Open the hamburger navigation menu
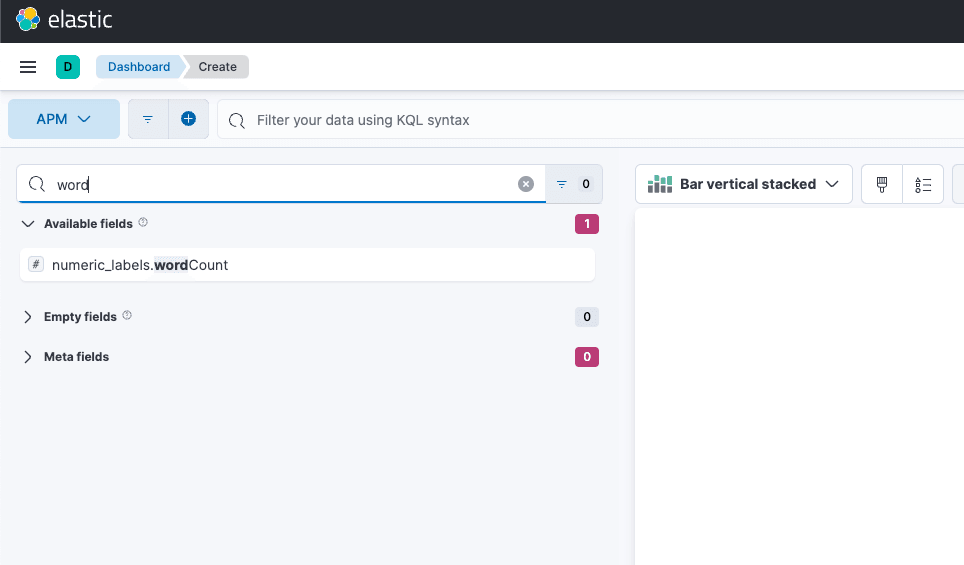The width and height of the screenshot is (964, 565). 28,67
